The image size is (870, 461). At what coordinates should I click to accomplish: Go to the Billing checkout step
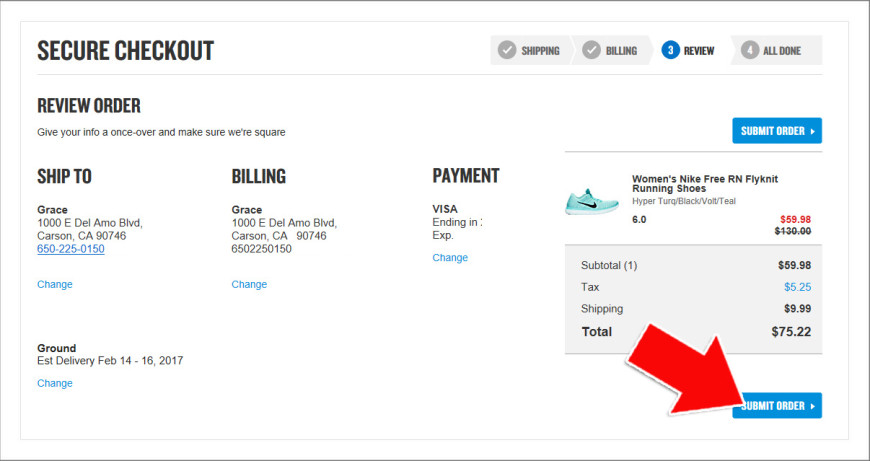(611, 50)
